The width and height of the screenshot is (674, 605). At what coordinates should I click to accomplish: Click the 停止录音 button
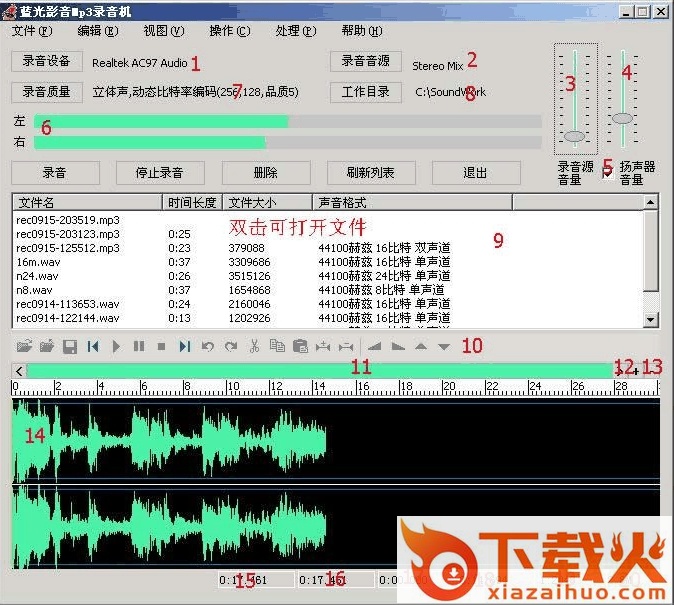[158, 172]
